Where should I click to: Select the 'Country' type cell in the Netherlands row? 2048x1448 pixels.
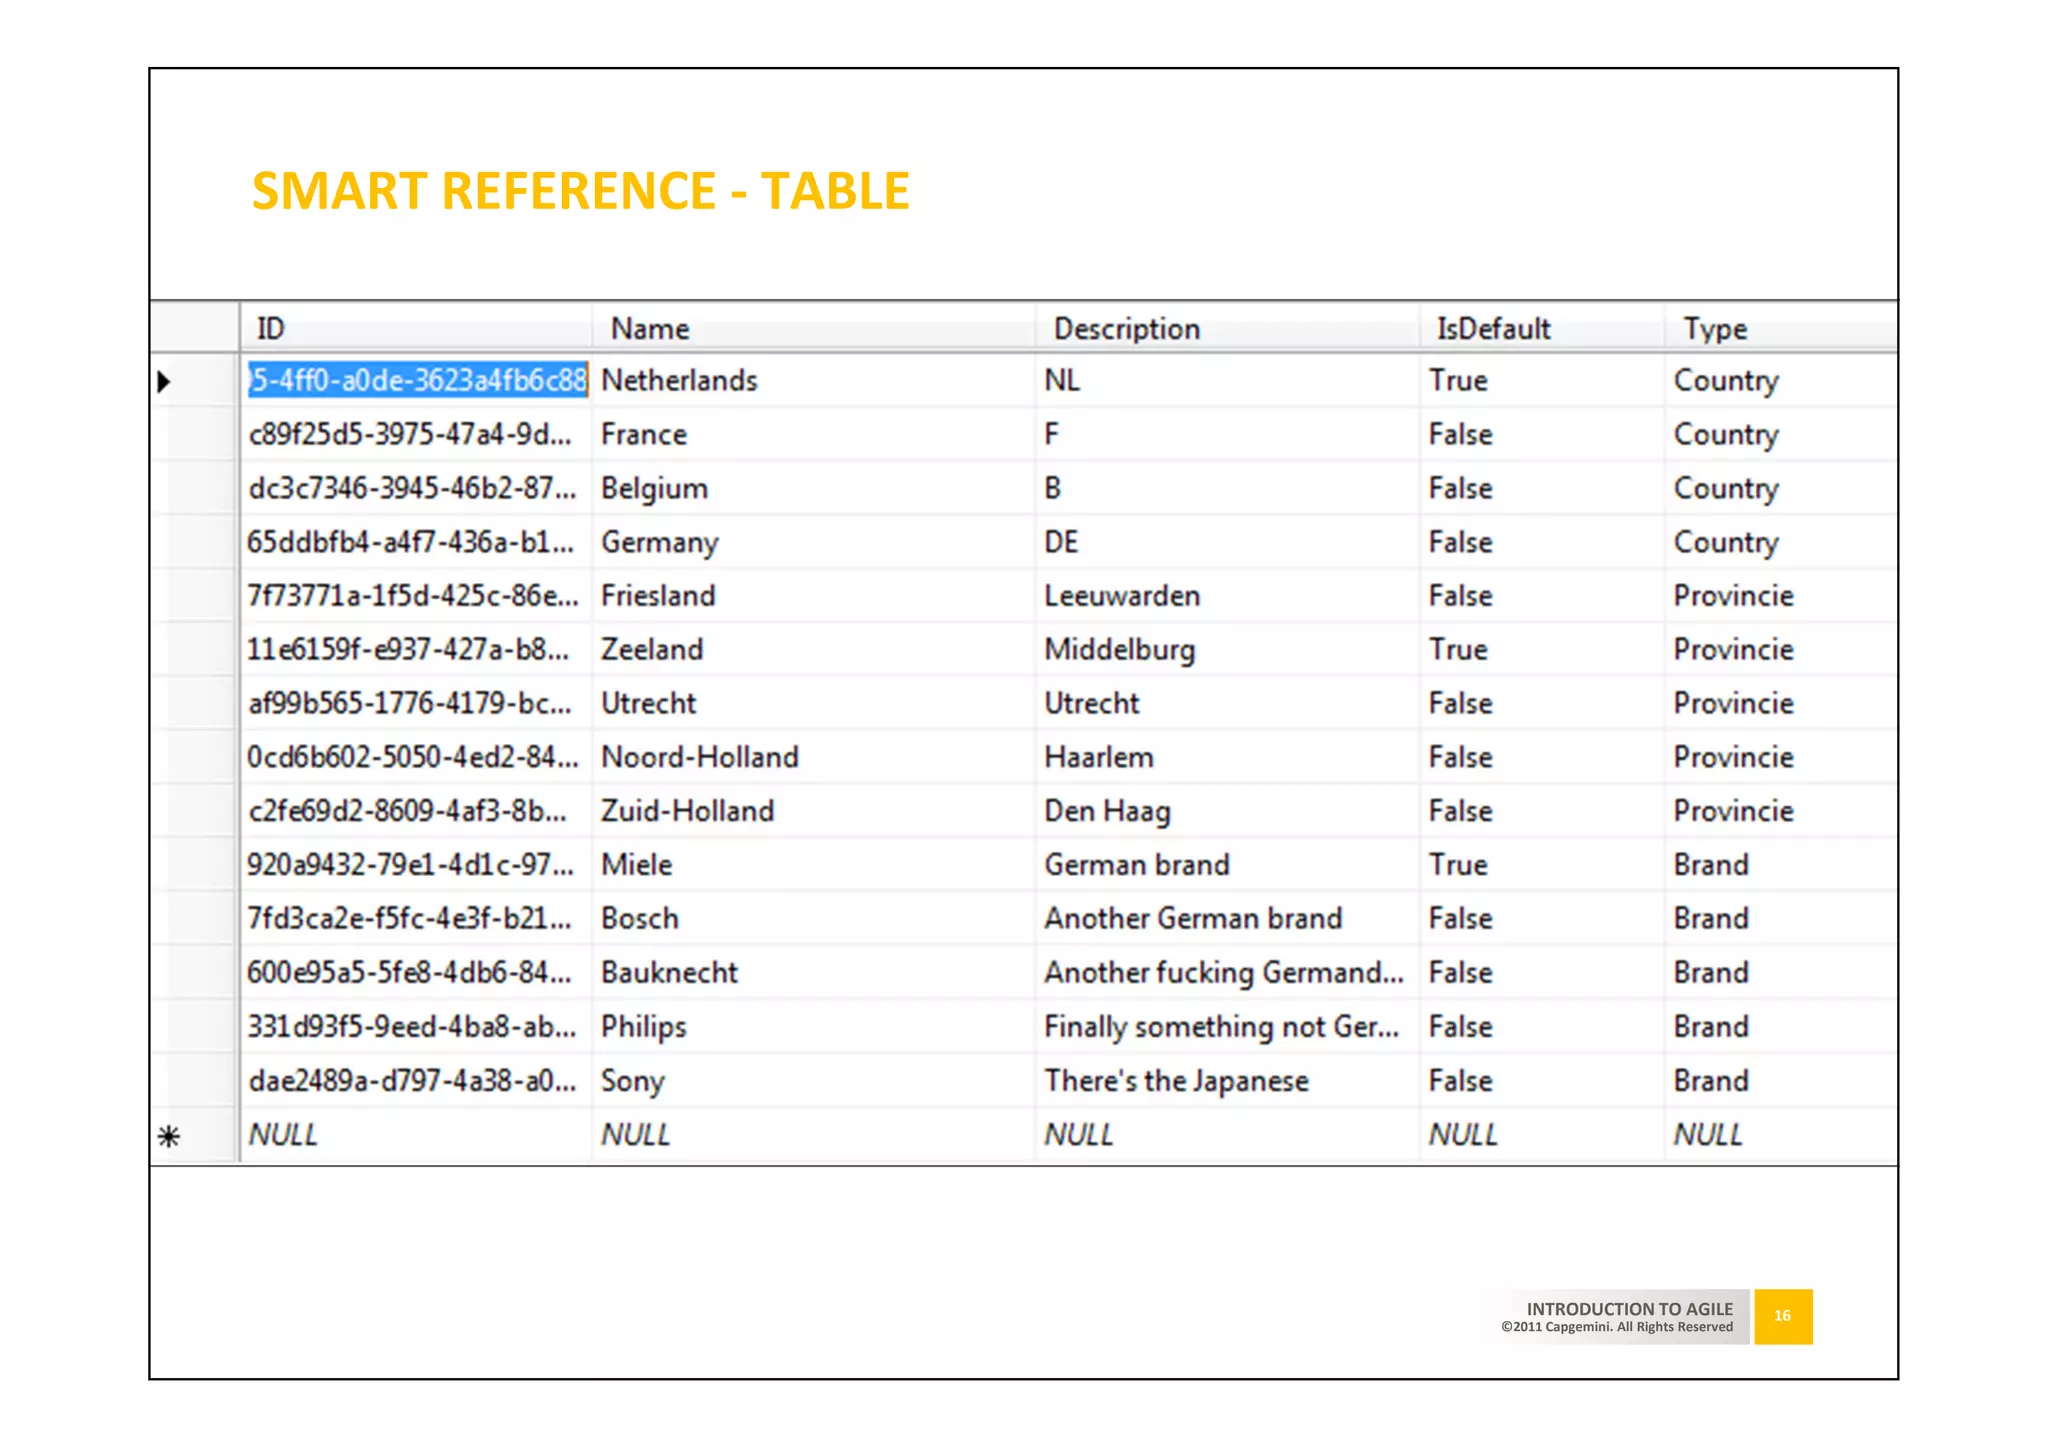point(1781,380)
